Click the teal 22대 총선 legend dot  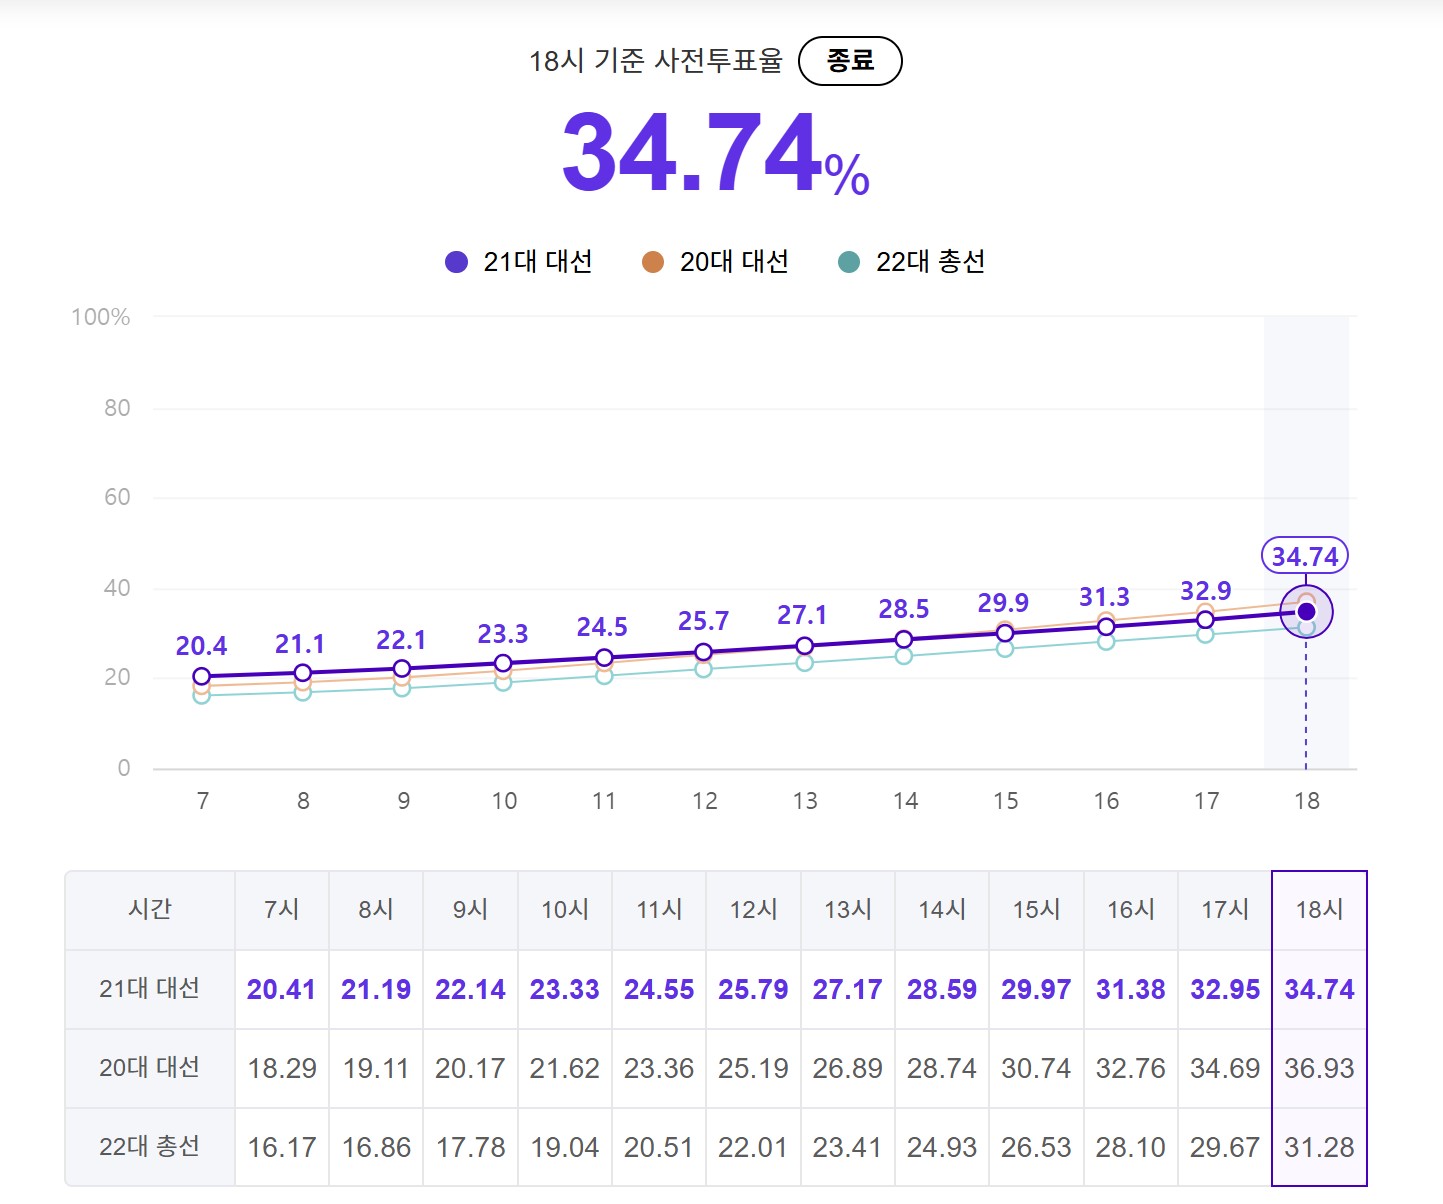(848, 260)
